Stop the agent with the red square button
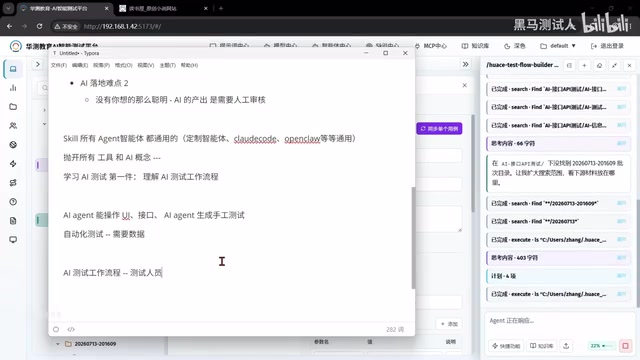 [625, 346]
